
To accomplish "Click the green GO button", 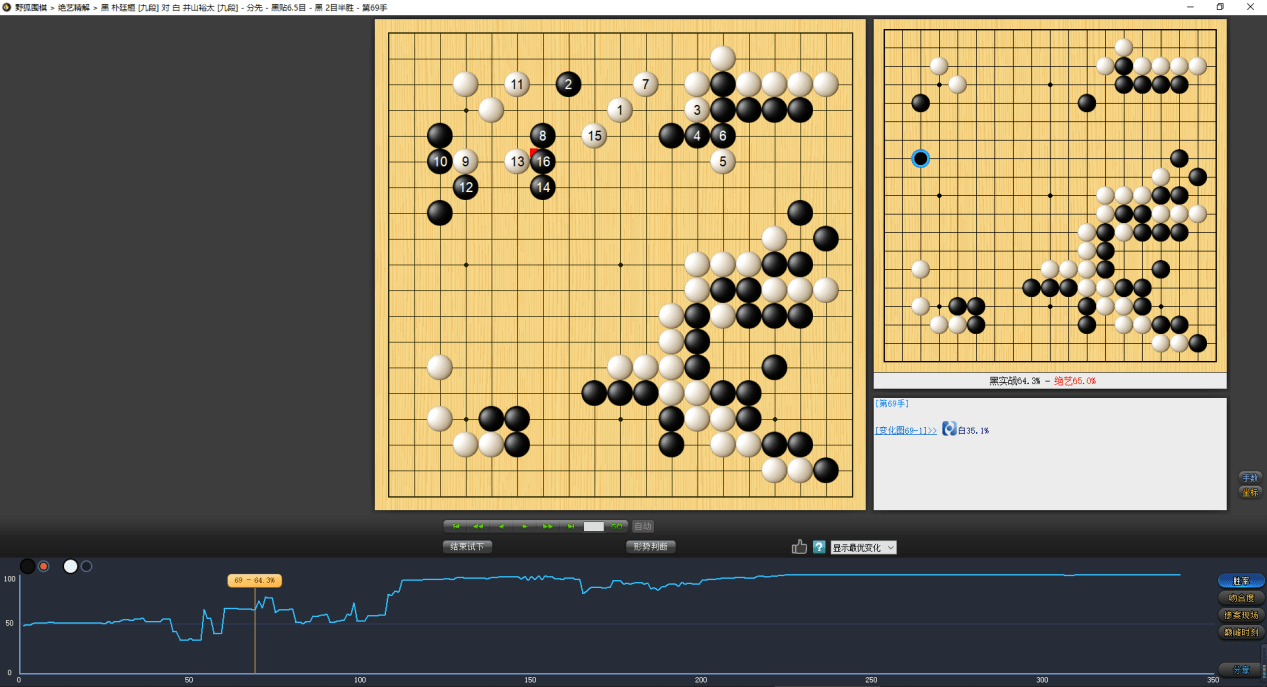I will point(617,526).
